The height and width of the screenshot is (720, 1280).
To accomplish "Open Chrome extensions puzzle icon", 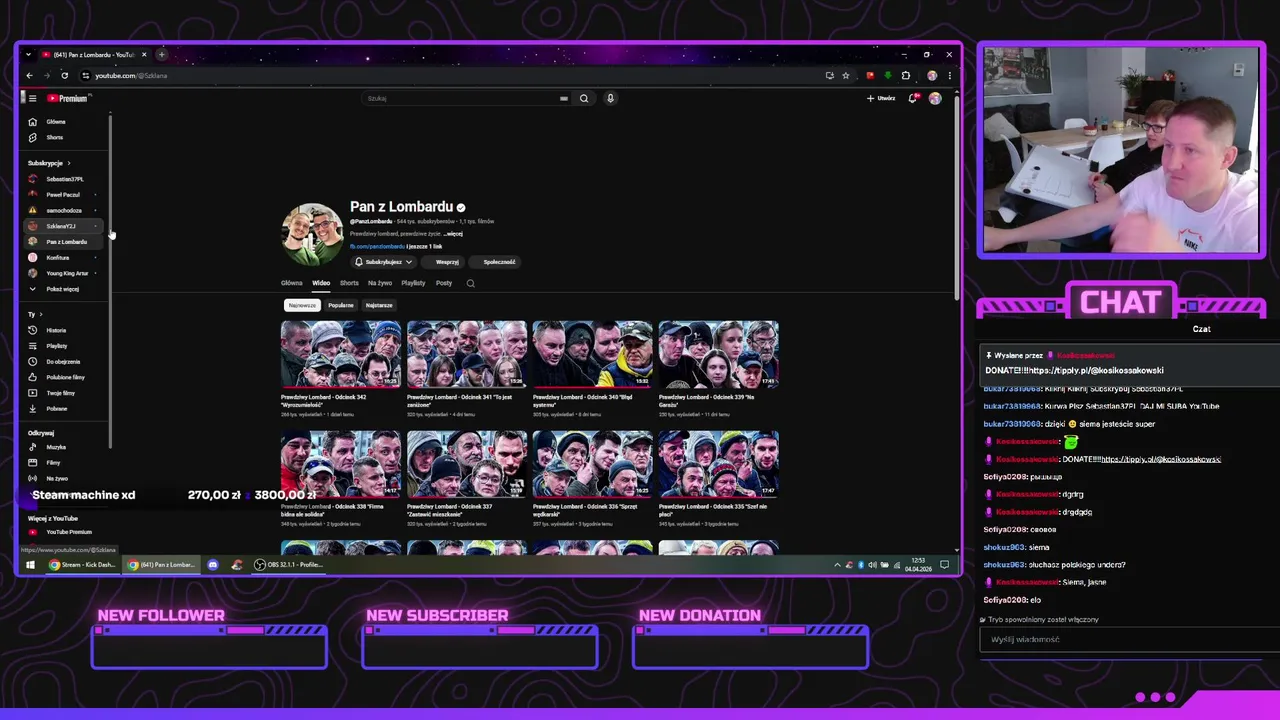I will (906, 75).
